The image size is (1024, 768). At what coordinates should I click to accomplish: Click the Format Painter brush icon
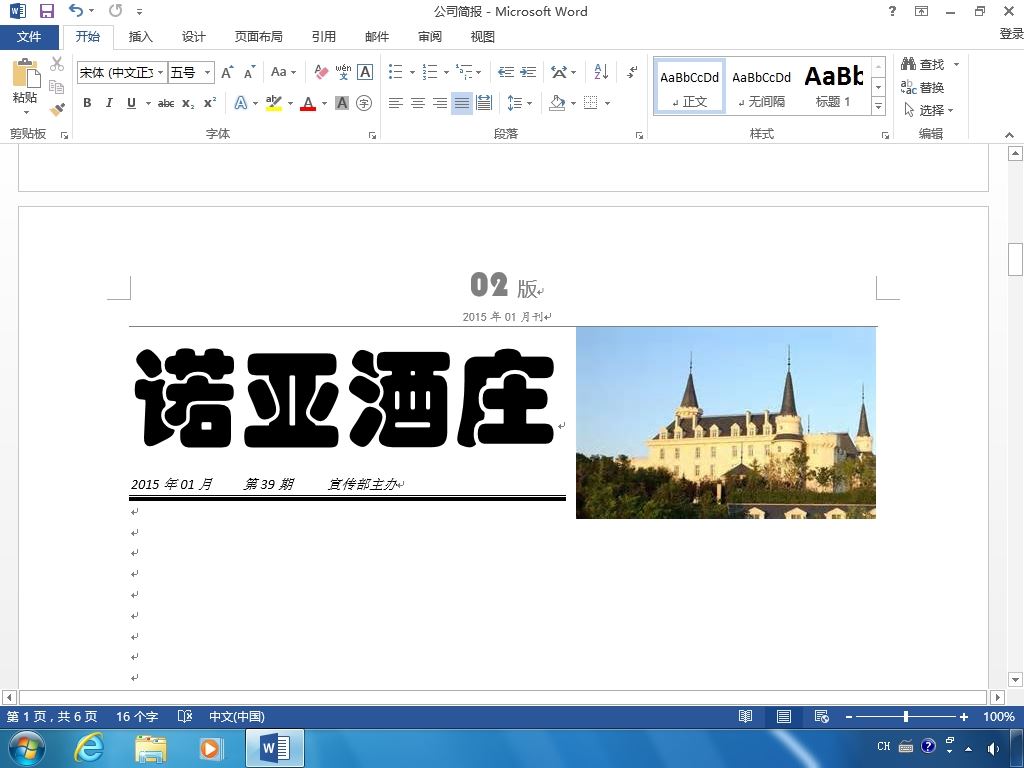57,109
